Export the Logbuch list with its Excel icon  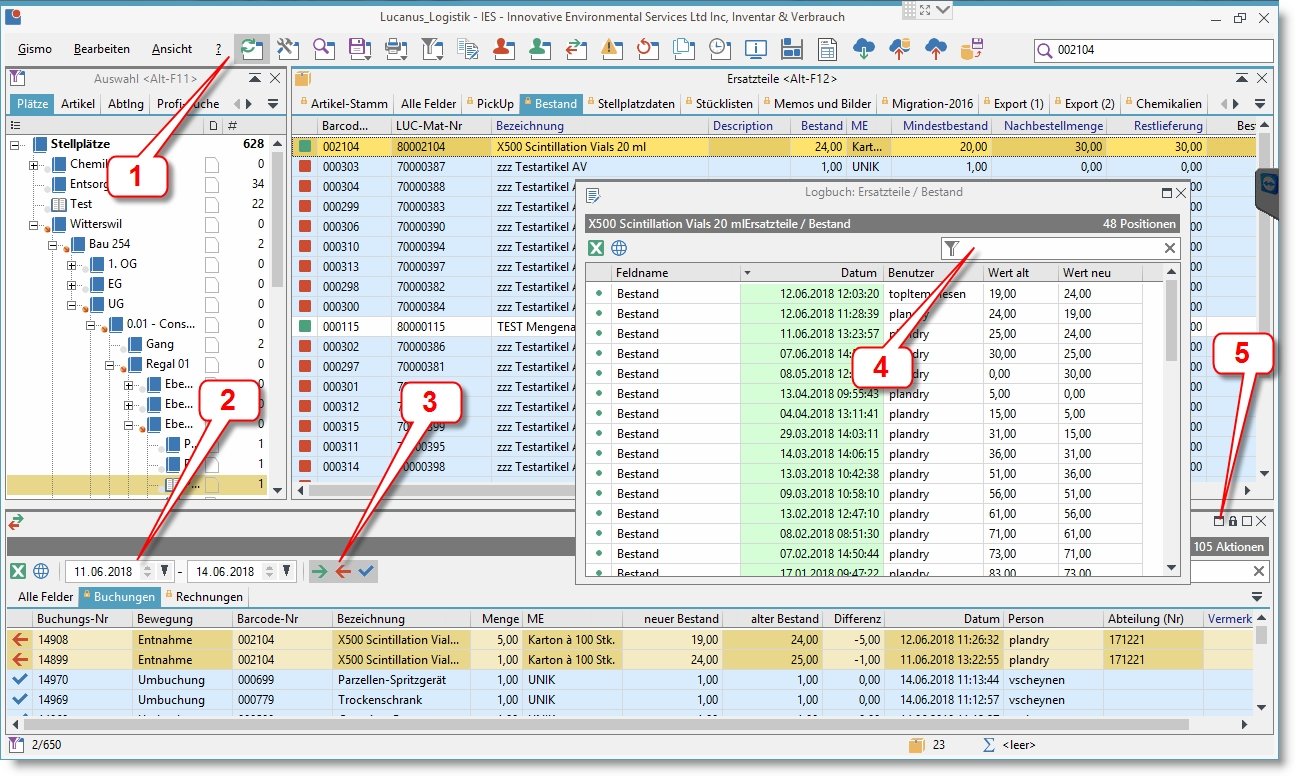595,248
